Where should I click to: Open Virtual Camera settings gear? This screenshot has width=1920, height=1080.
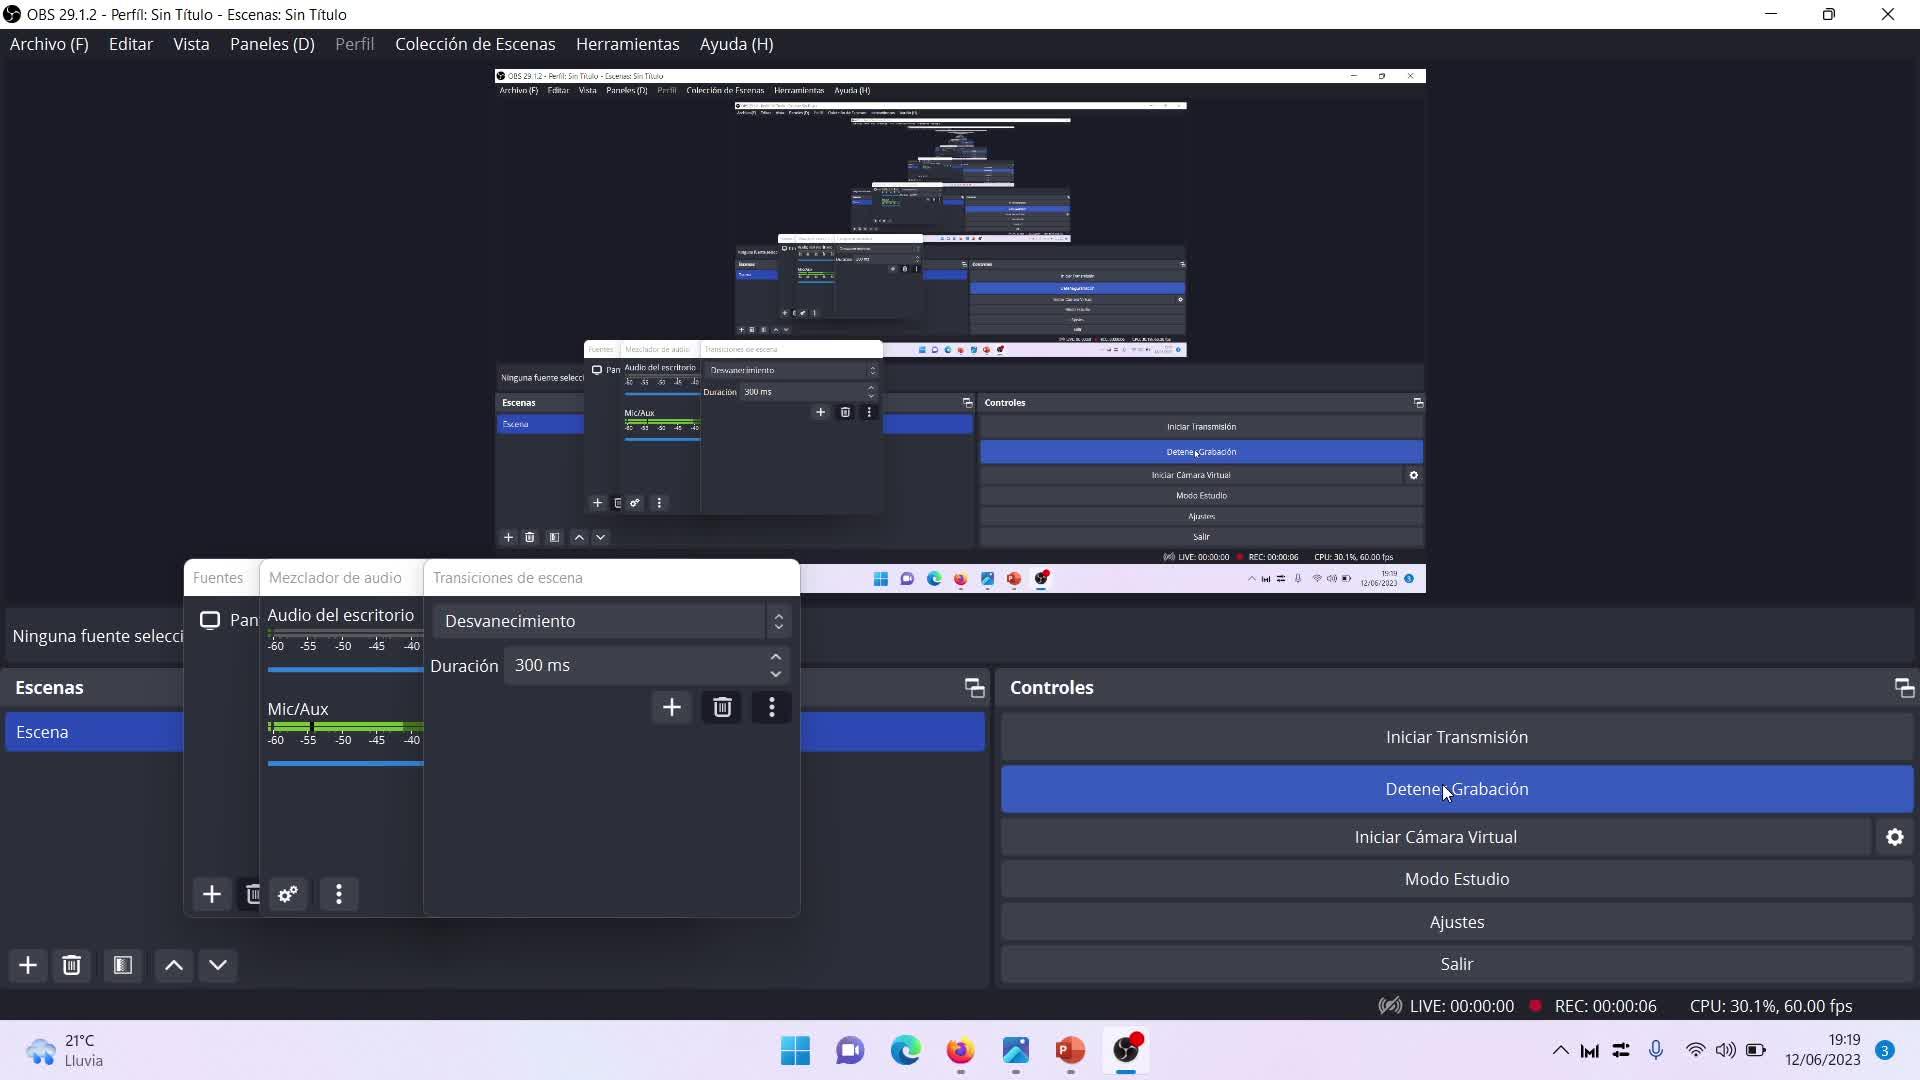(x=1895, y=837)
